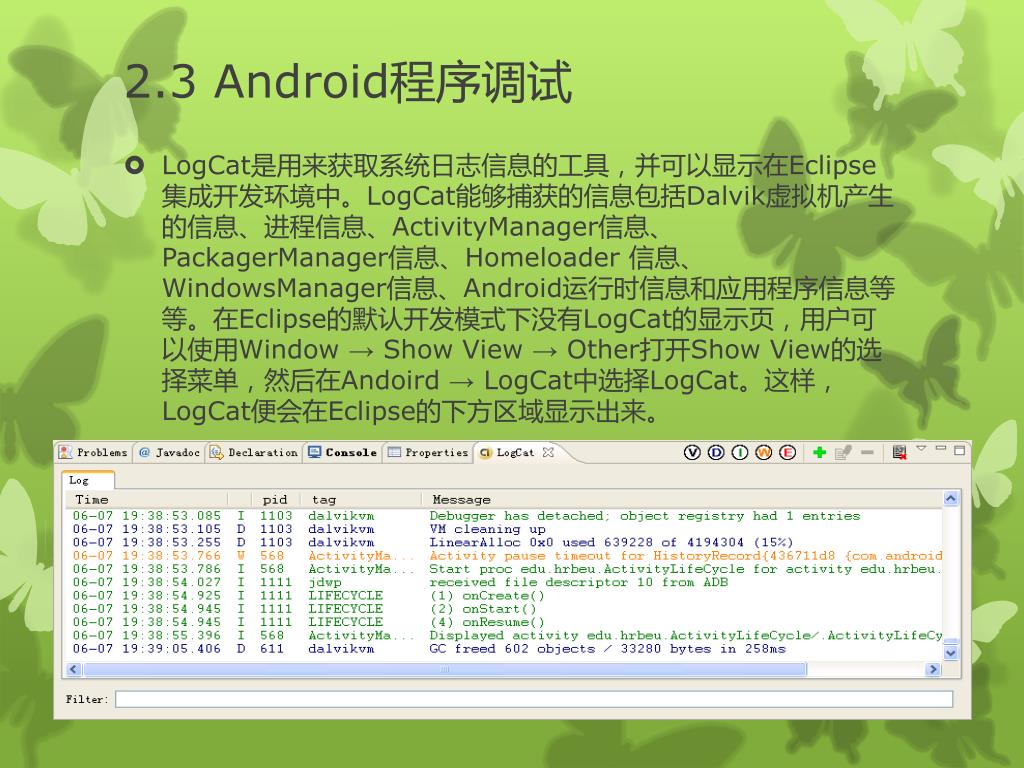Select log row '(2) onStart()'

tap(505, 609)
